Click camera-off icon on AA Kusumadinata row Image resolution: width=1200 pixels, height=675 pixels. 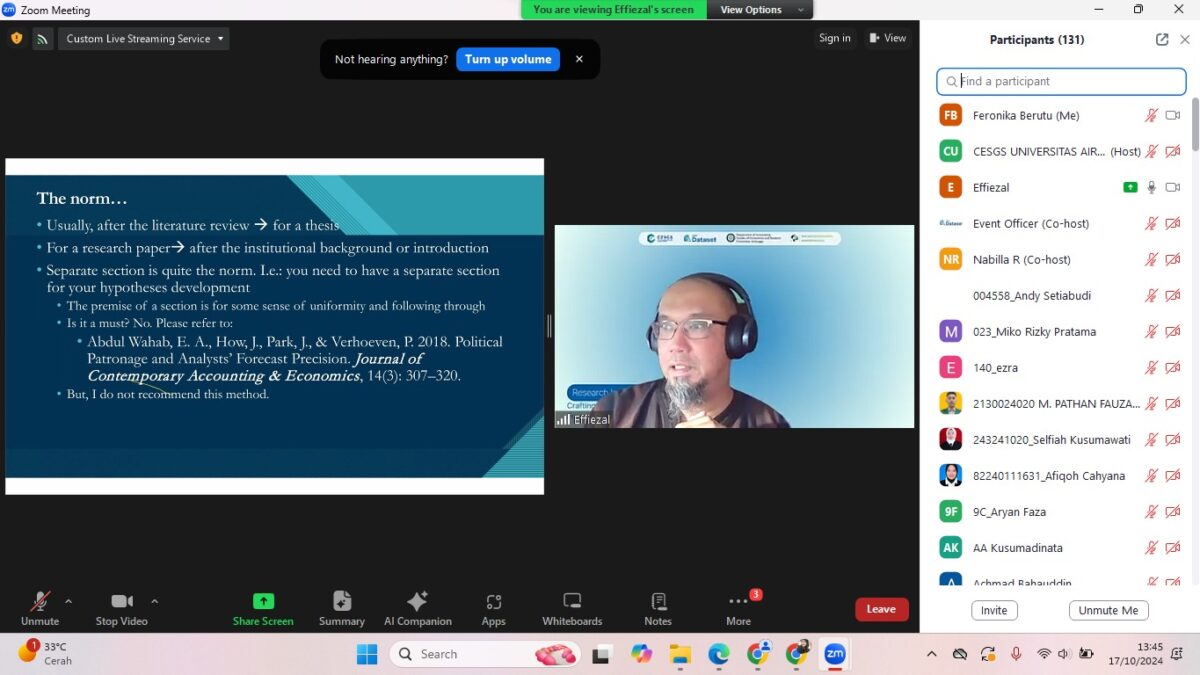coord(1173,548)
